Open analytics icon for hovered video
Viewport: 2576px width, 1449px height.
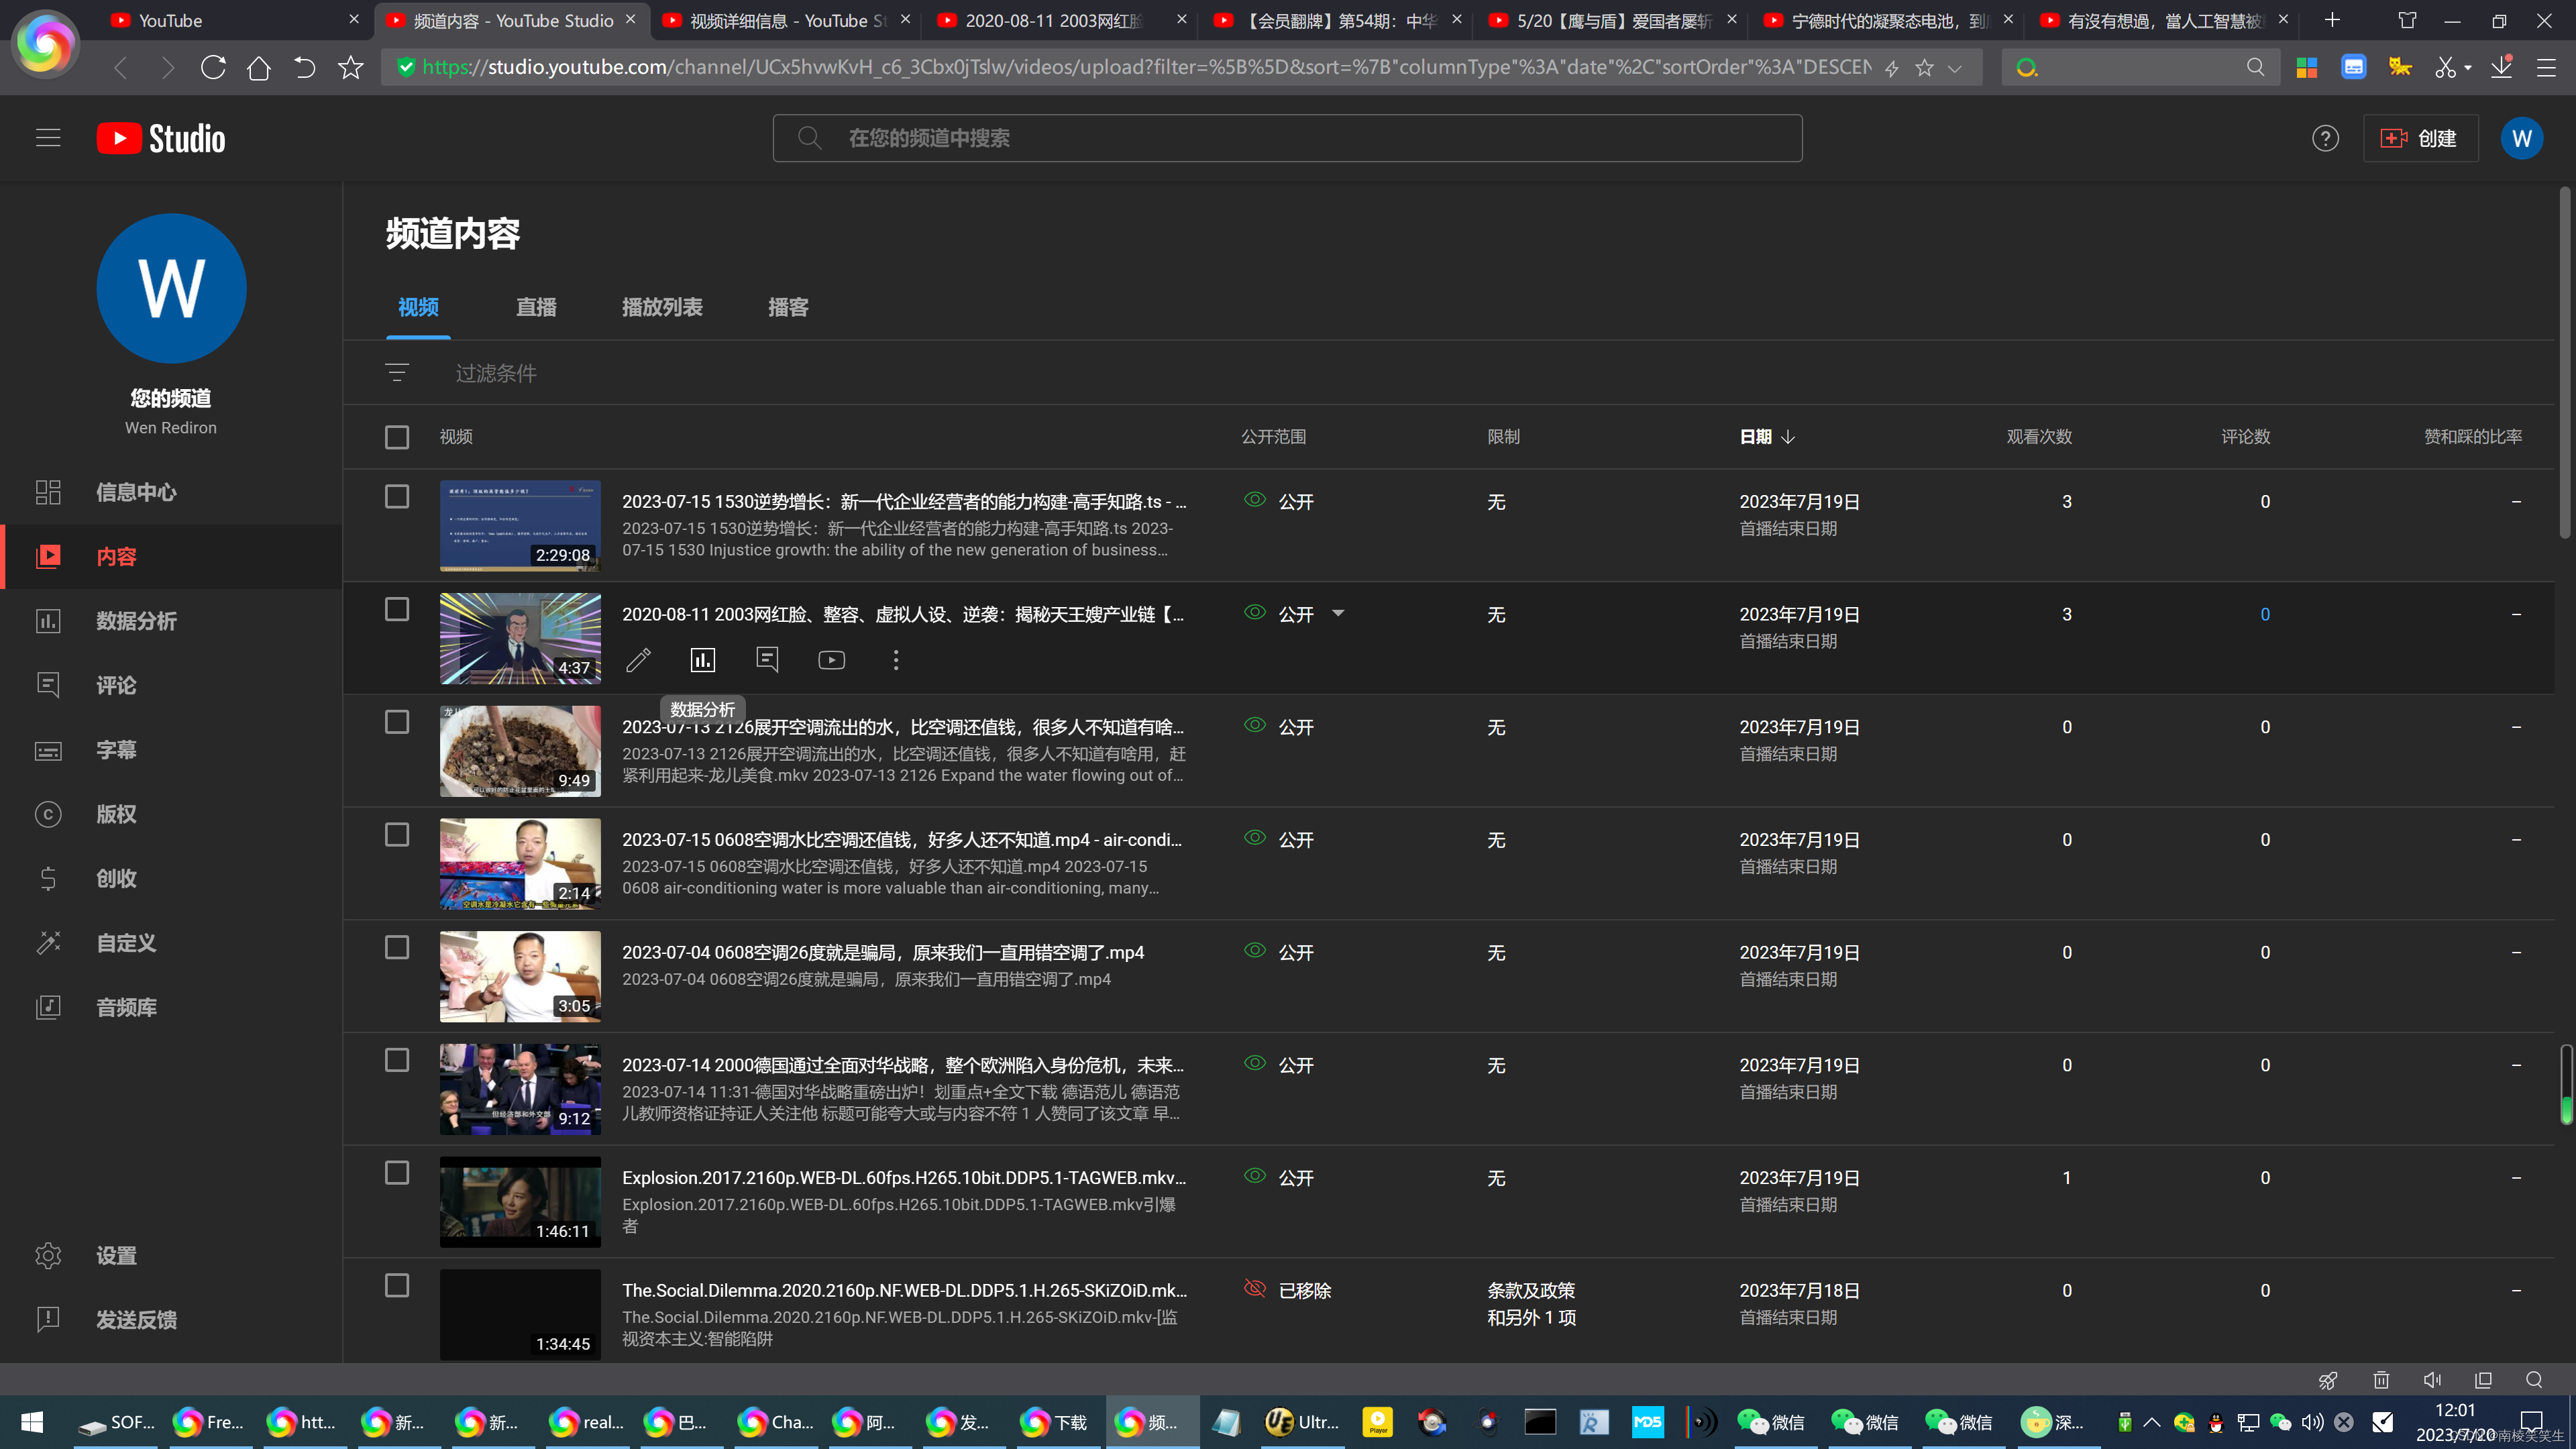(x=703, y=660)
